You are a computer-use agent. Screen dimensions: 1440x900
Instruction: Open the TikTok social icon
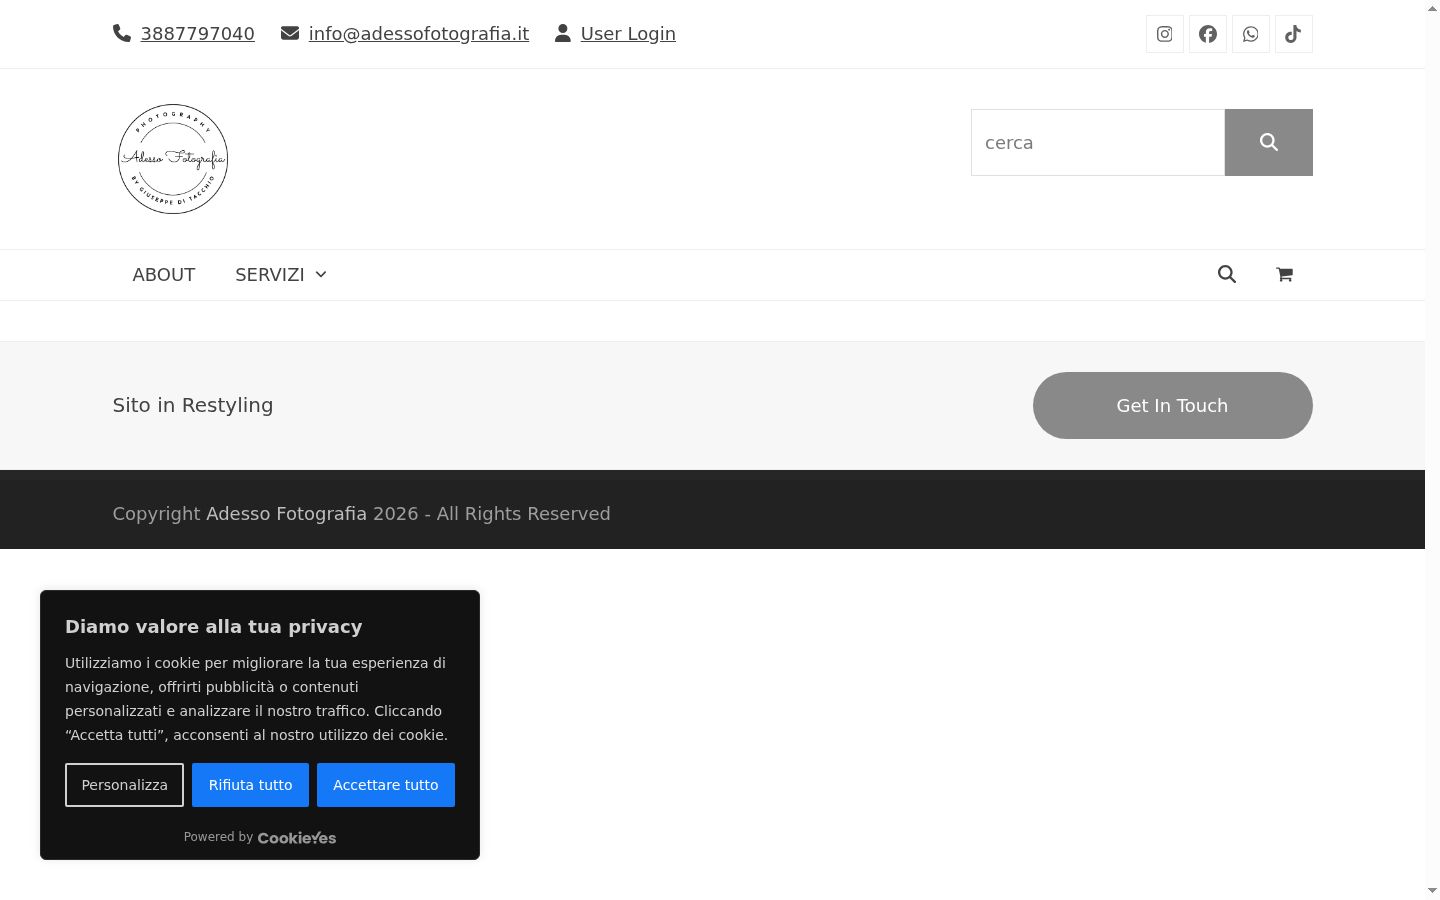tap(1294, 34)
